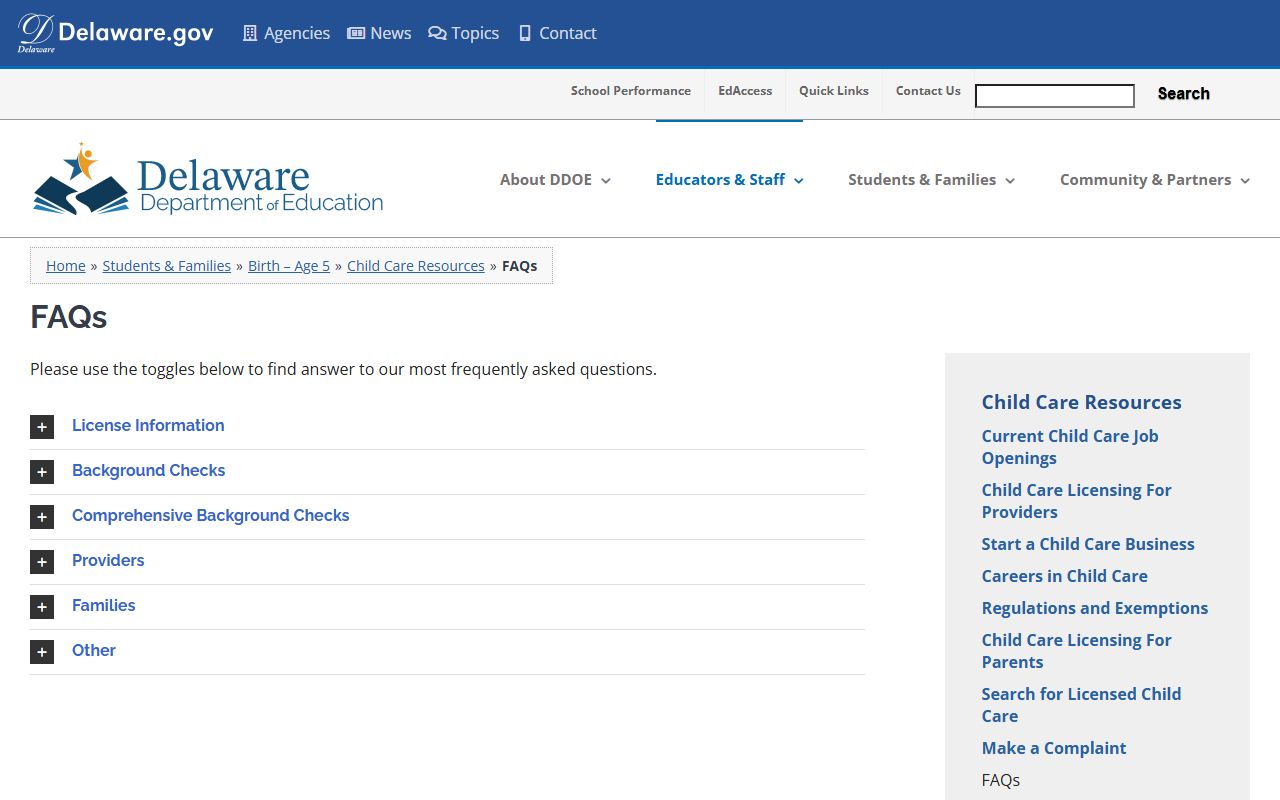Go to School Performance
The width and height of the screenshot is (1280, 800).
click(x=631, y=91)
